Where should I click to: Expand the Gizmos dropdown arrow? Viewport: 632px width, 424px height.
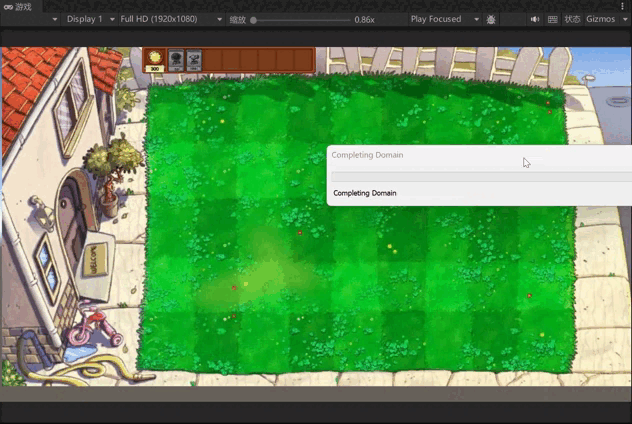[626, 19]
